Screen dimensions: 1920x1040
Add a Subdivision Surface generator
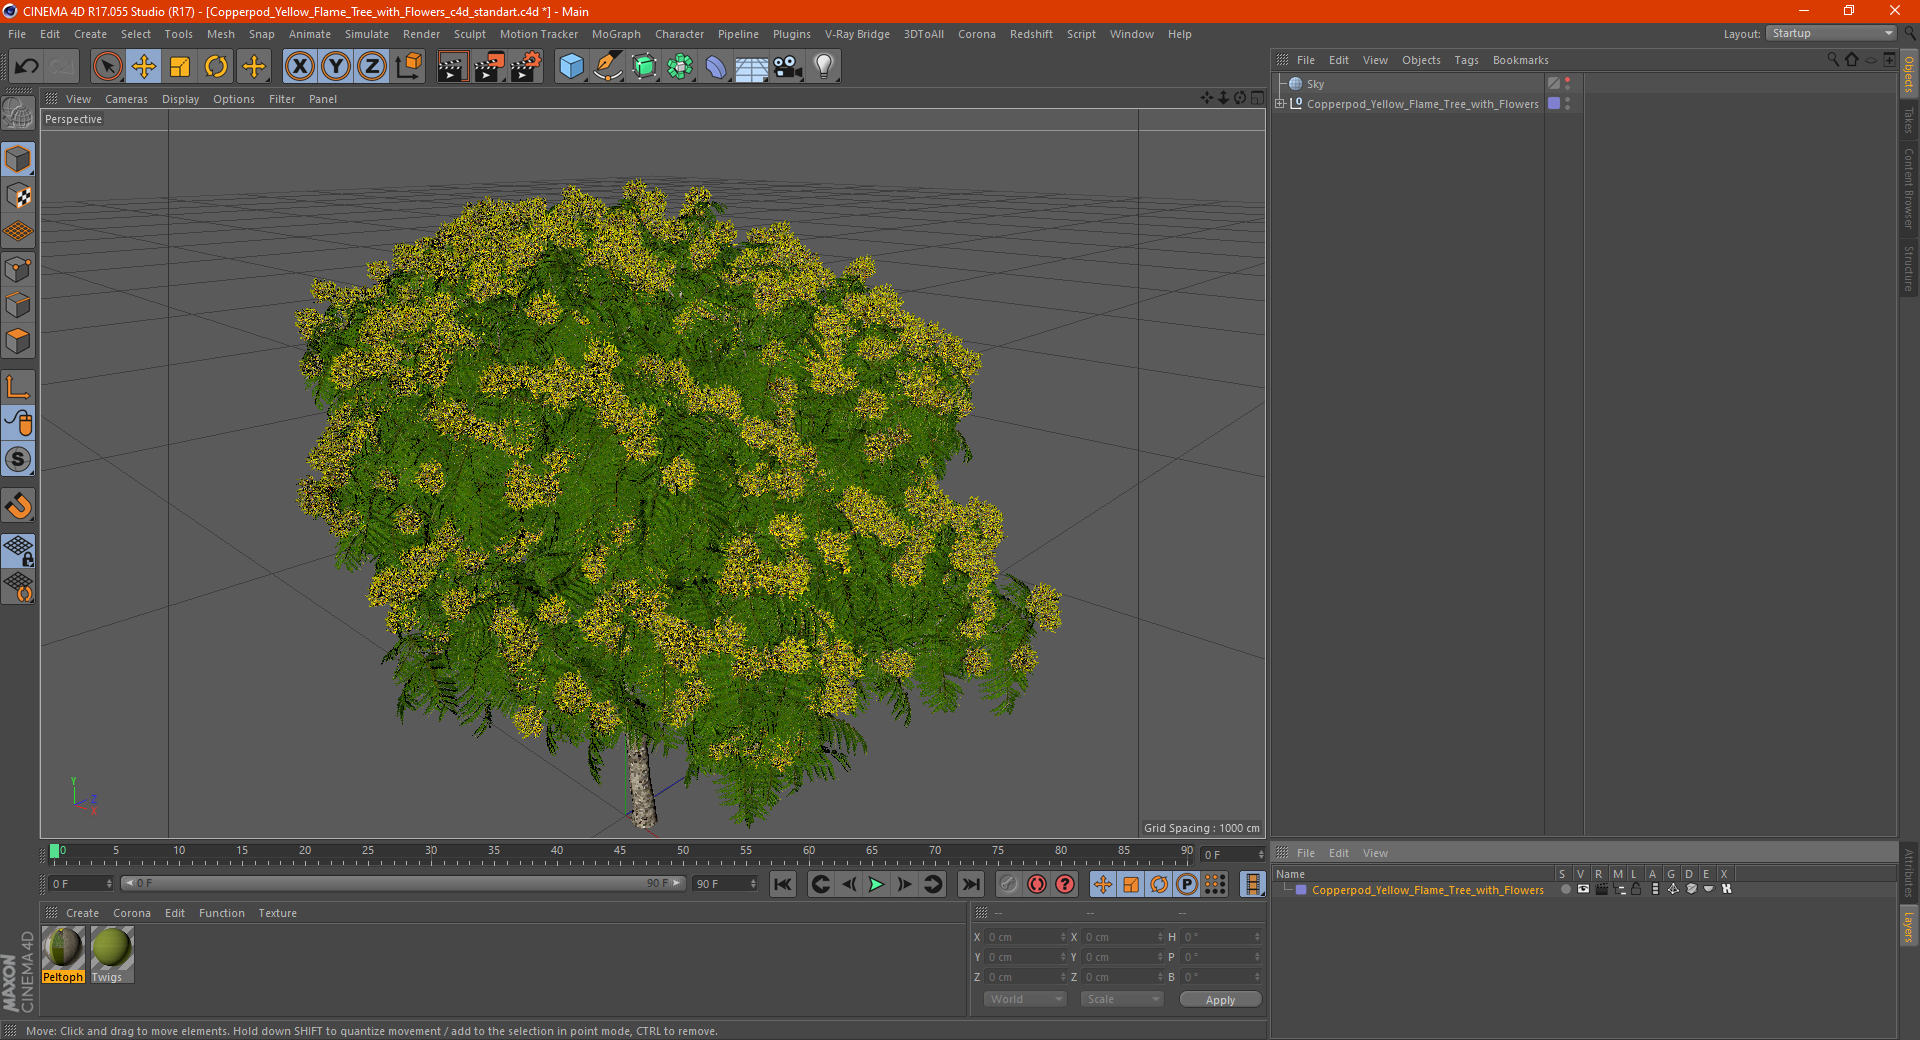(x=644, y=67)
